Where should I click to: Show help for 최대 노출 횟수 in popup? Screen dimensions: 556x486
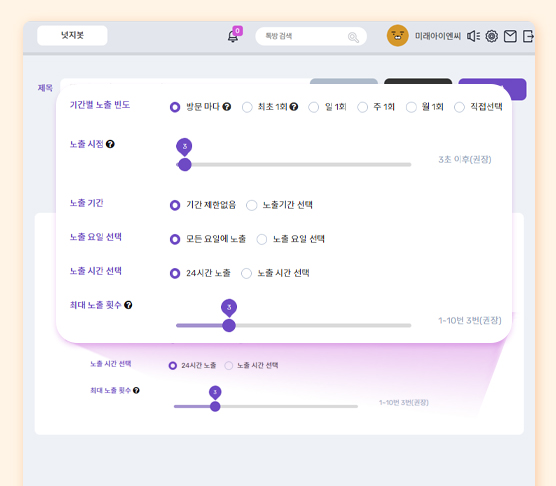128,305
